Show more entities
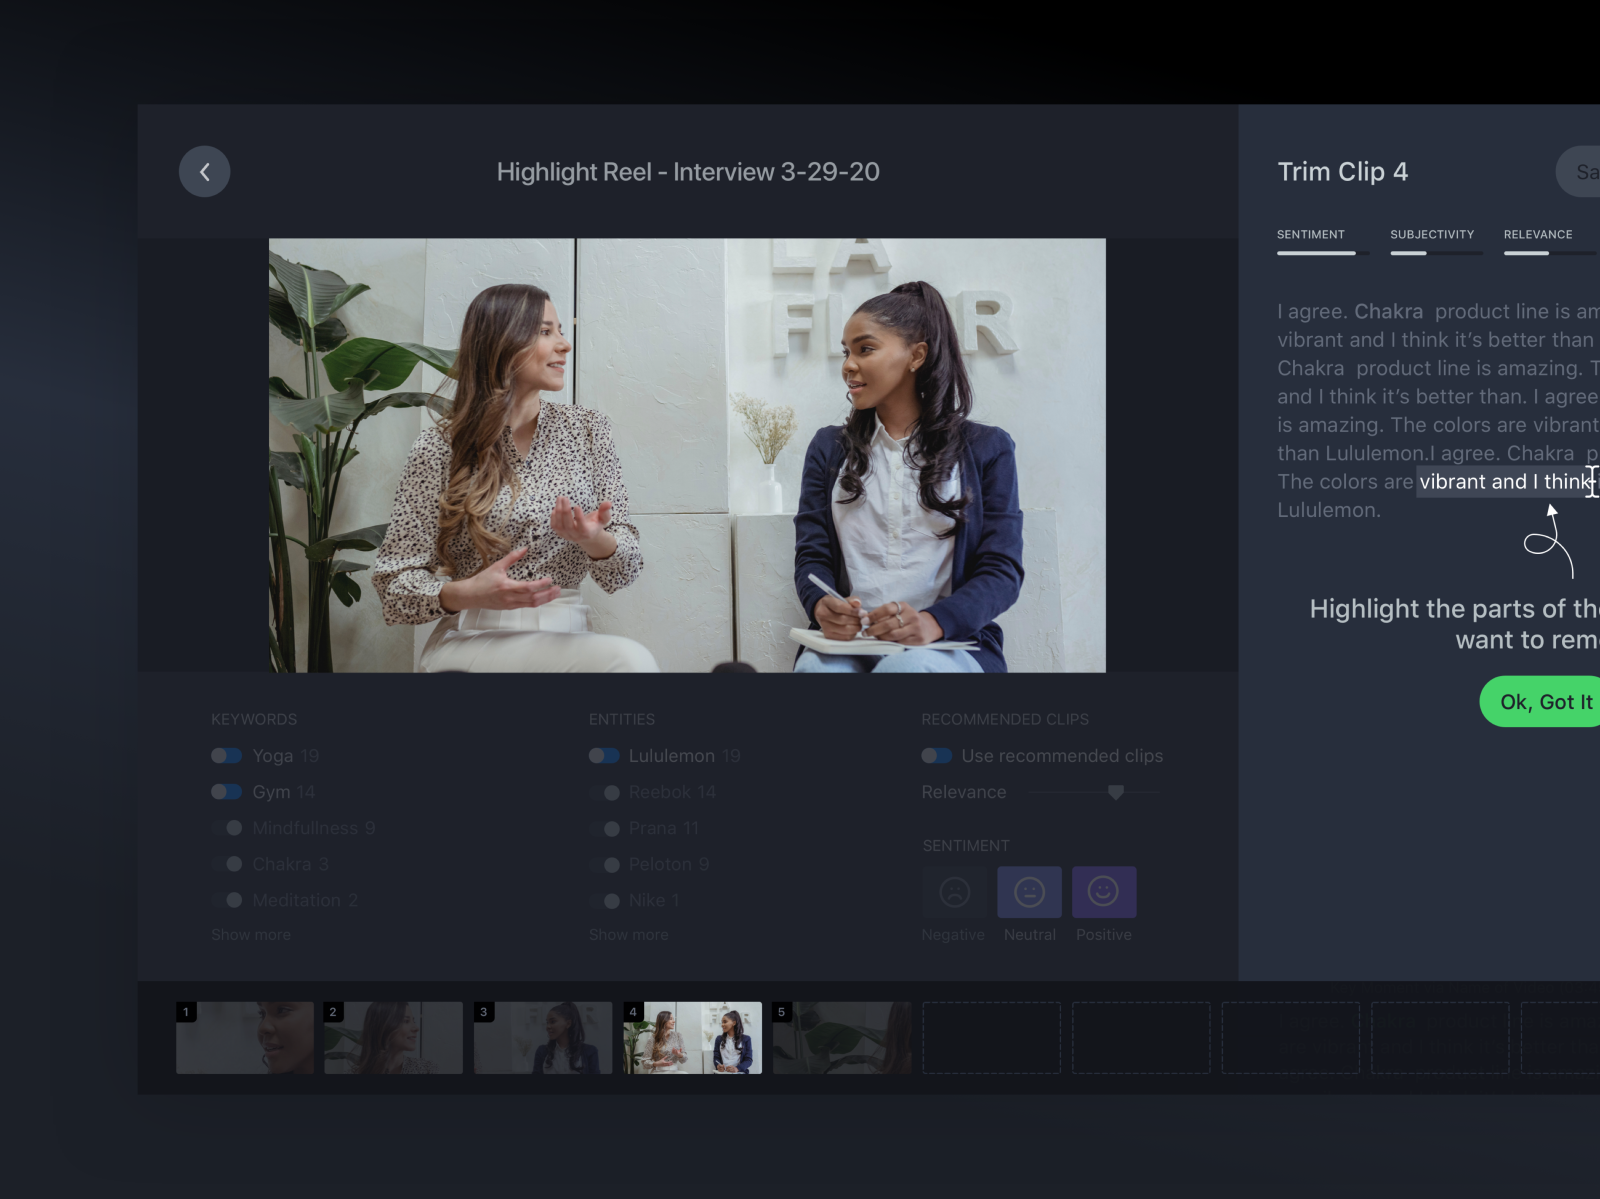1600x1199 pixels. tap(628, 934)
